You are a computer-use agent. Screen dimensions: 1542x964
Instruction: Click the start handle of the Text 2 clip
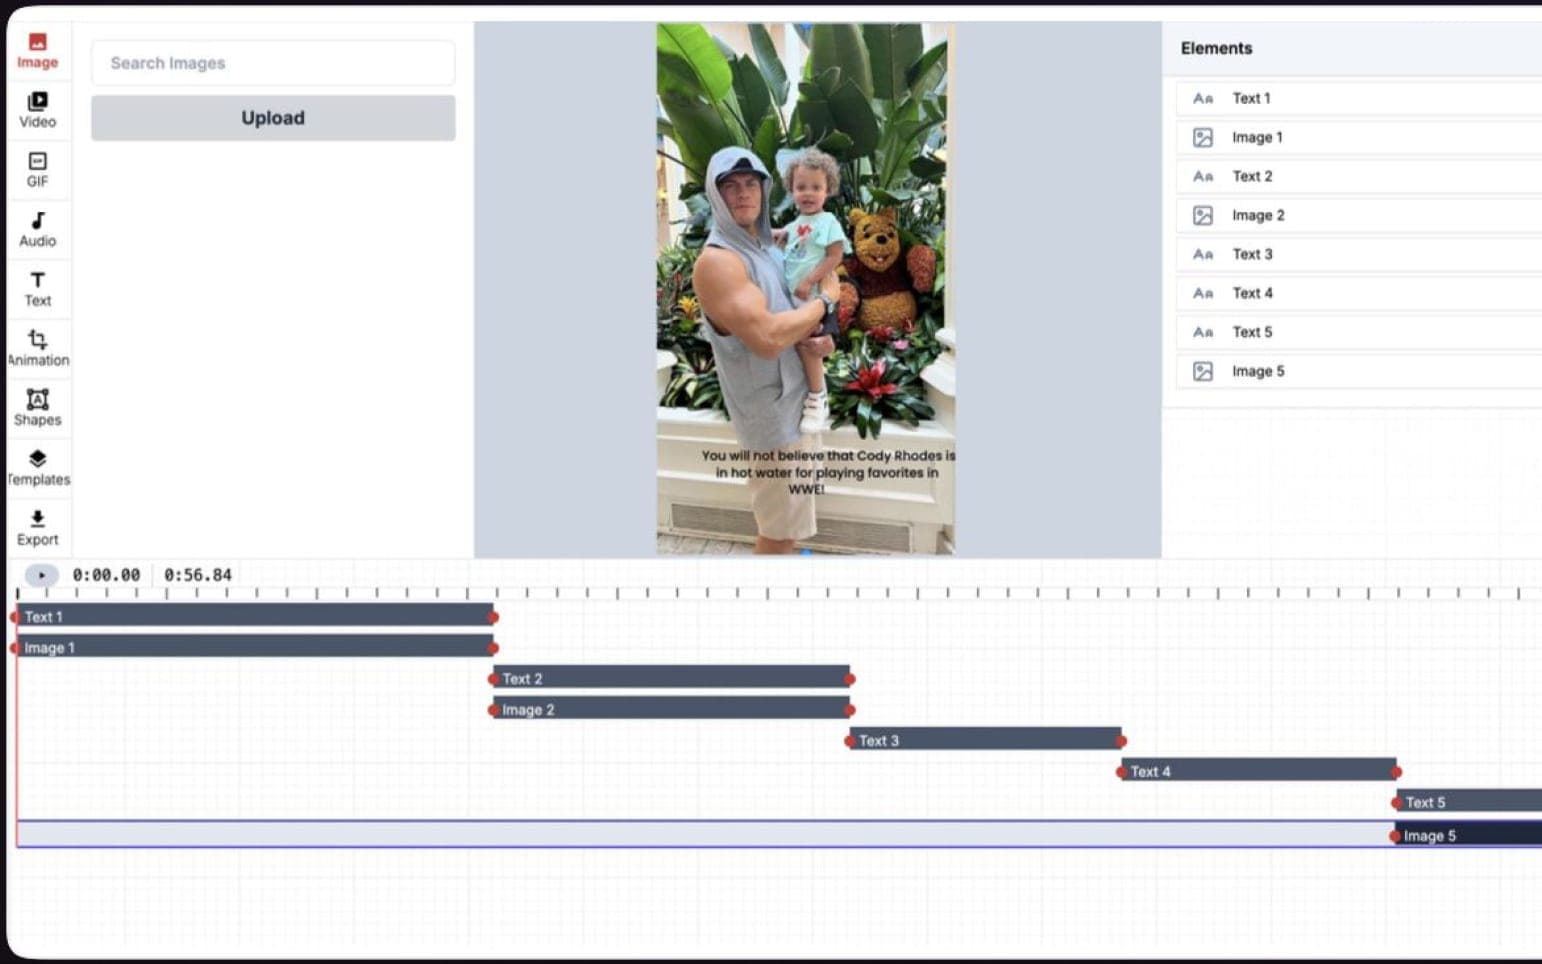click(494, 679)
